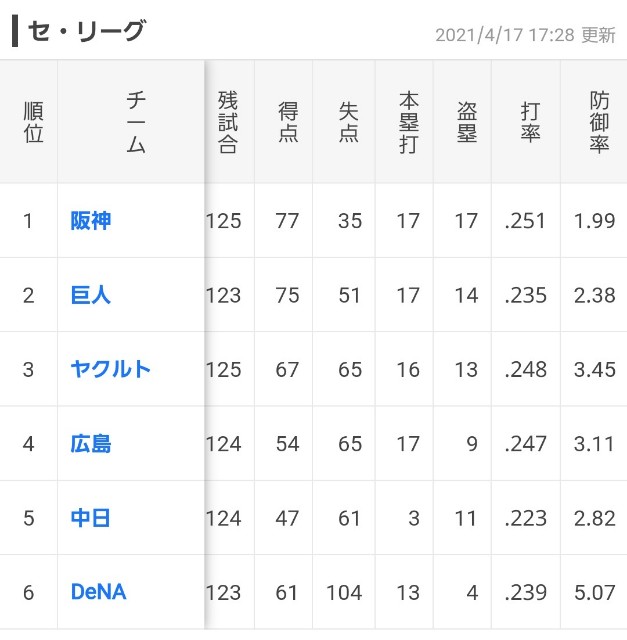Click the 防御率 column header

pos(599,122)
